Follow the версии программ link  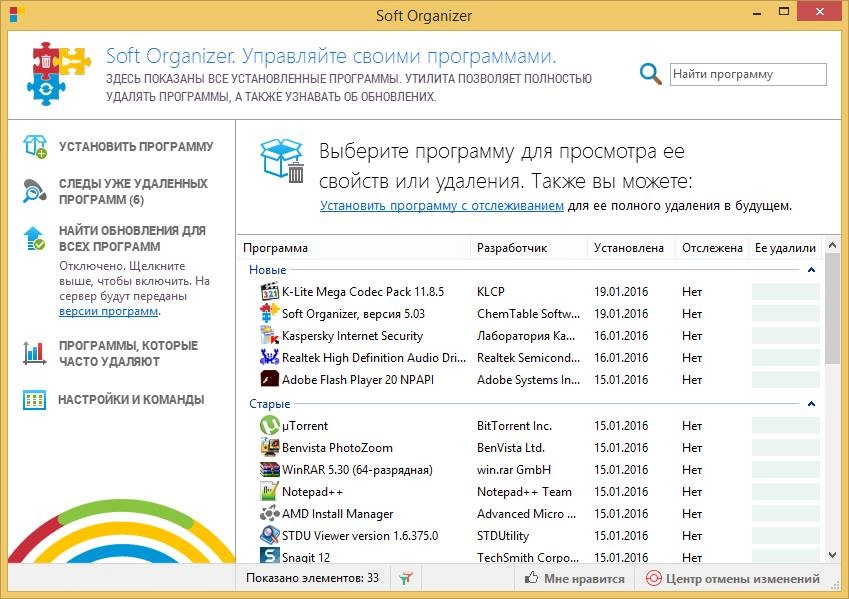coord(109,311)
